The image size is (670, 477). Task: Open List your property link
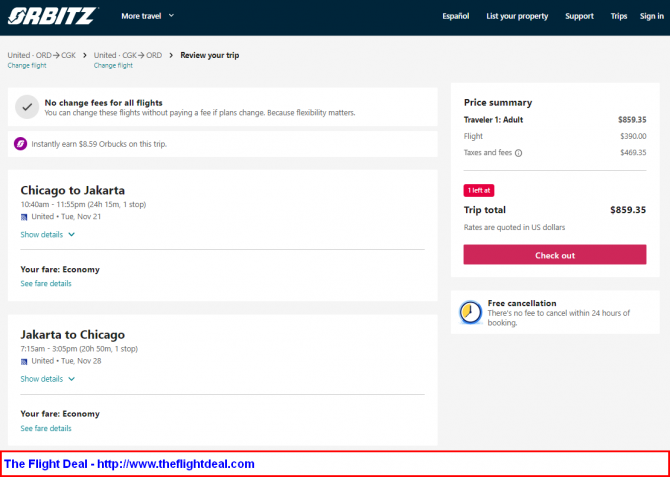(517, 16)
